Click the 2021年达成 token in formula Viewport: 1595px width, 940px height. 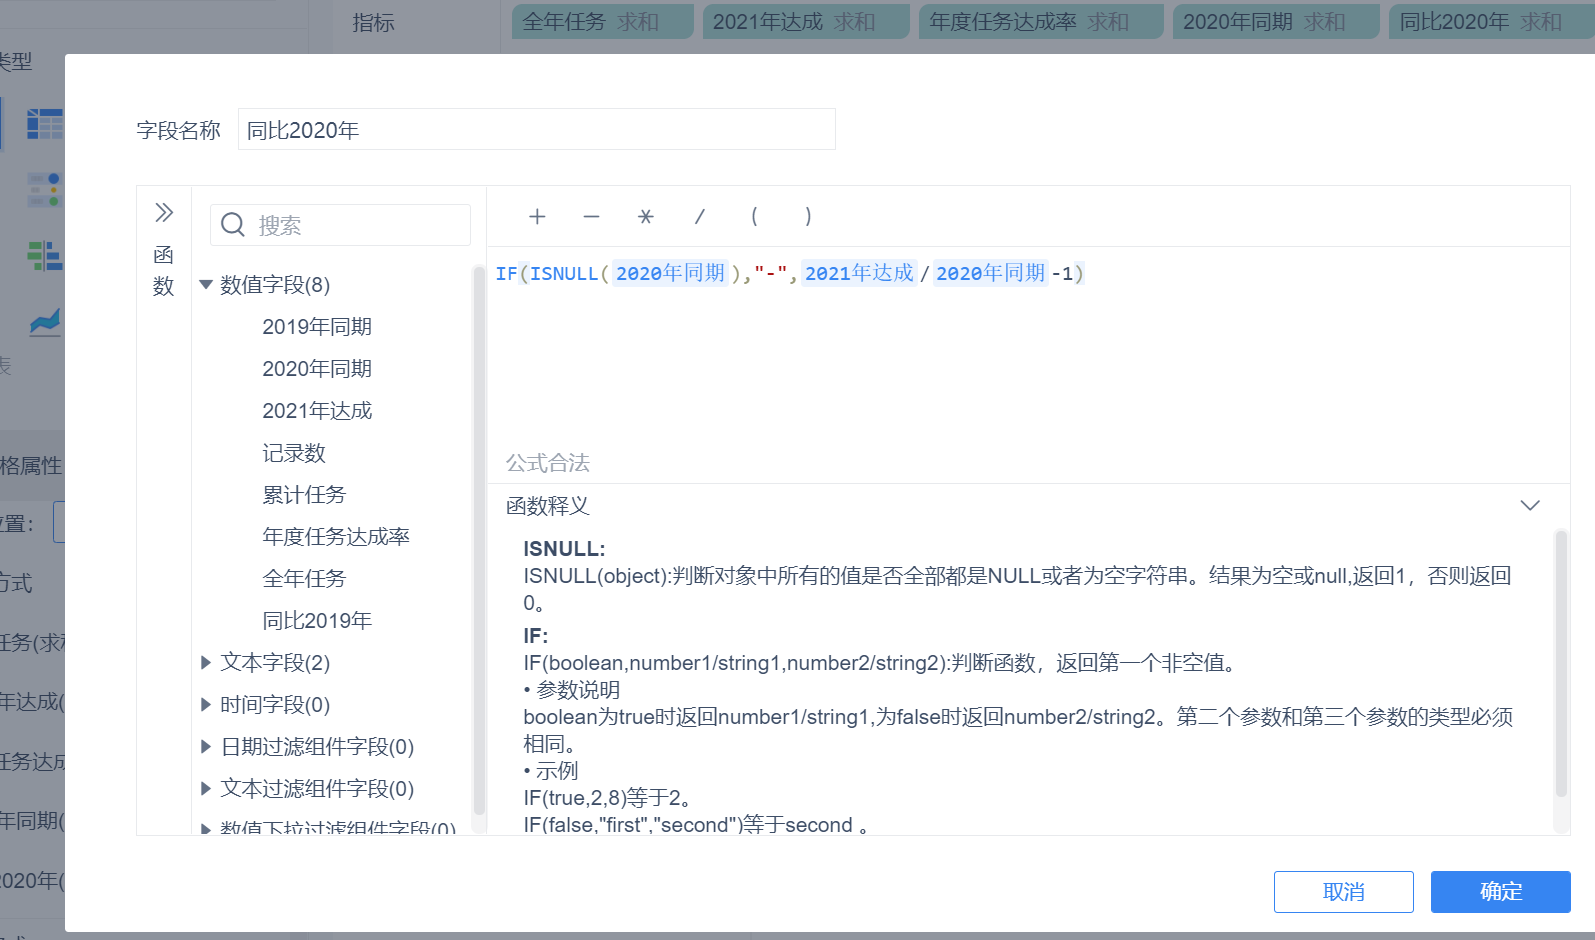(859, 273)
